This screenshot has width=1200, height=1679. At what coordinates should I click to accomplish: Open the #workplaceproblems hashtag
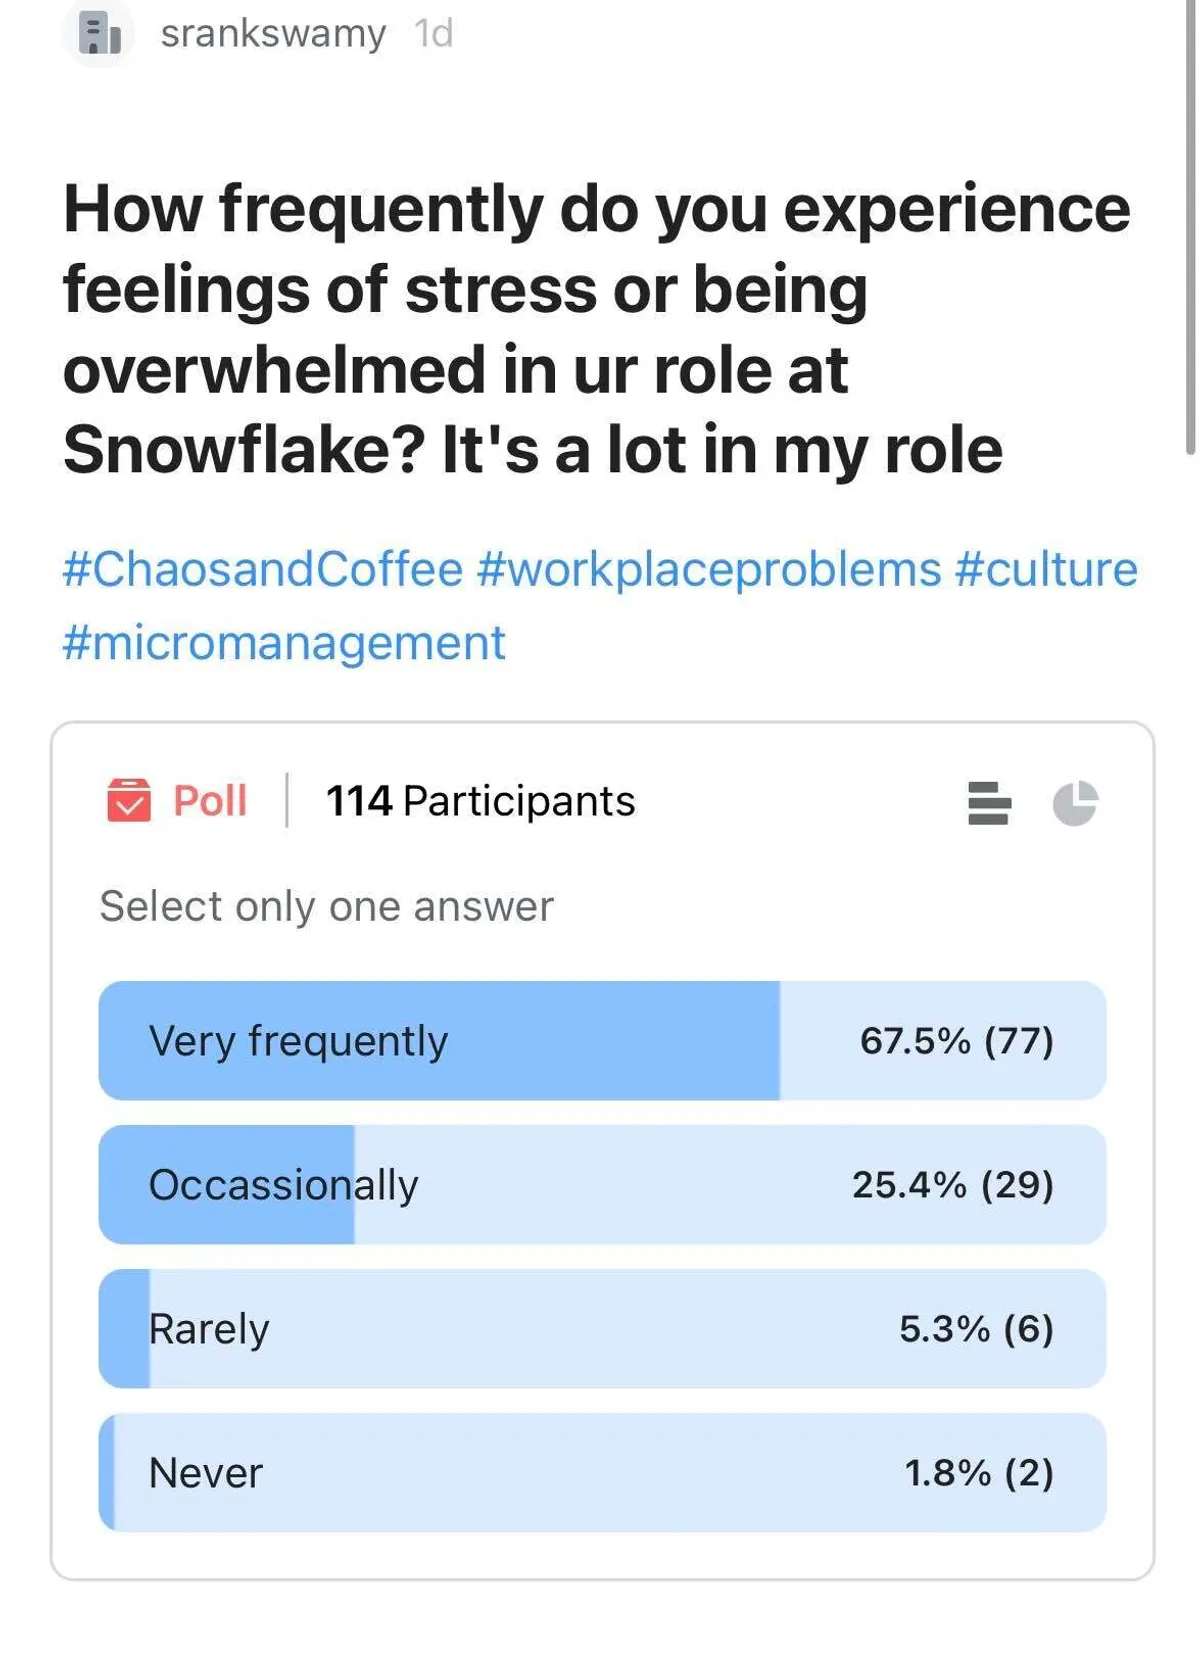click(709, 569)
